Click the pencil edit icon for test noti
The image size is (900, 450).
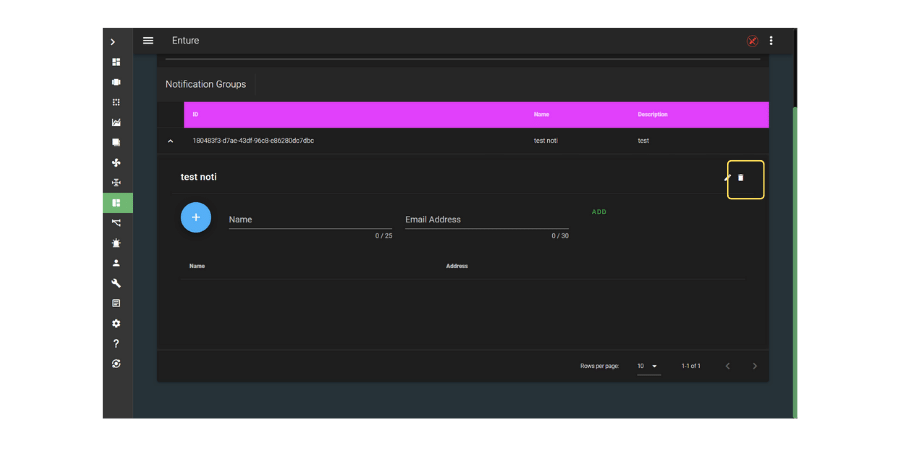[x=727, y=178]
